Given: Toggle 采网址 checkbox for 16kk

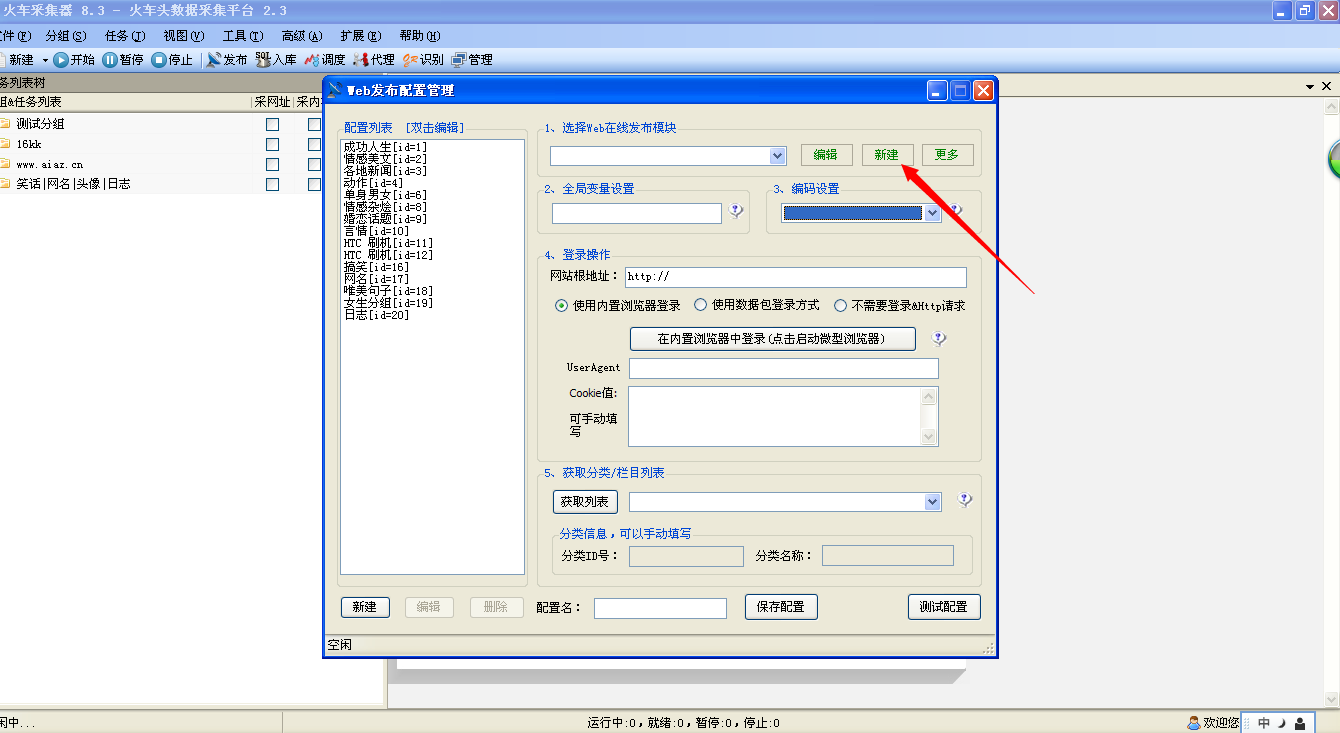Looking at the screenshot, I should (x=272, y=145).
